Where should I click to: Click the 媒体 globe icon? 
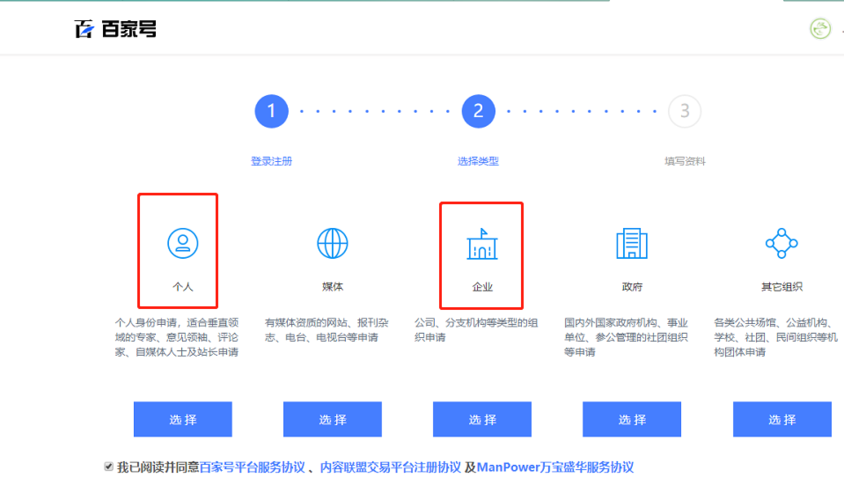(332, 243)
